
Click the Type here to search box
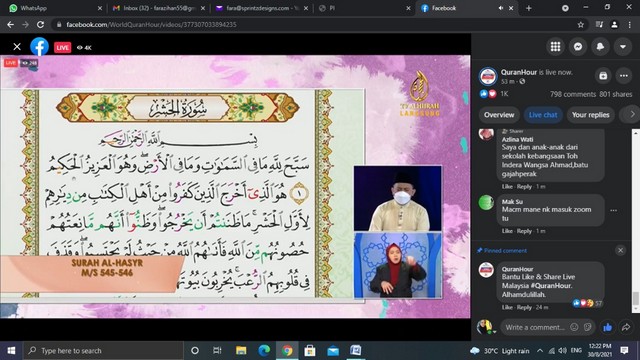[x=103, y=351]
